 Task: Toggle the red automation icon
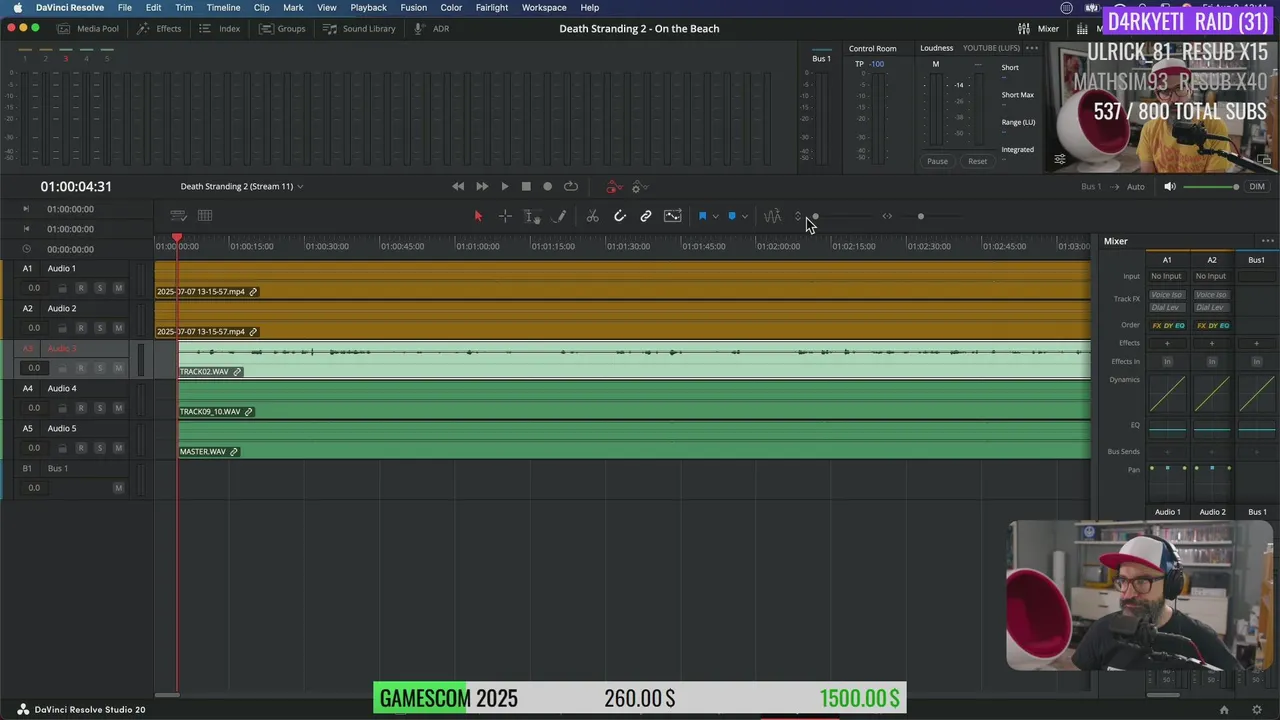tap(613, 187)
